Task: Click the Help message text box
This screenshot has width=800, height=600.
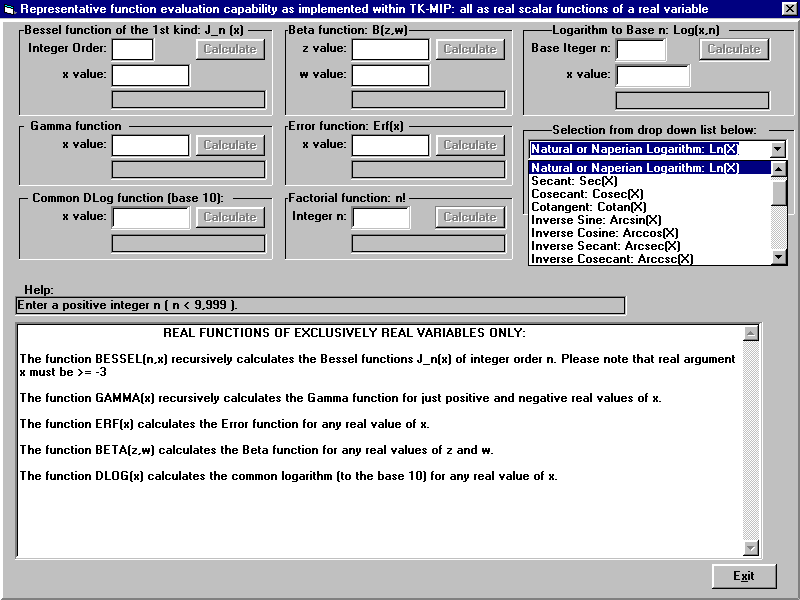Action: click(x=320, y=306)
